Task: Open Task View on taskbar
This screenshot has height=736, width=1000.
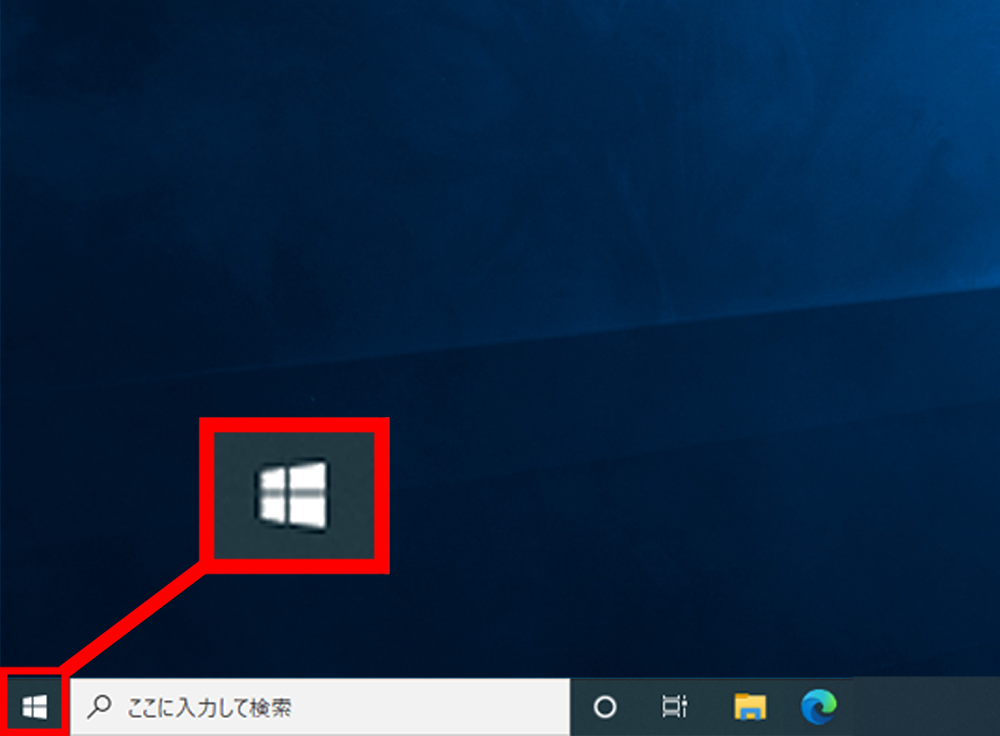Action: pyautogui.click(x=674, y=706)
